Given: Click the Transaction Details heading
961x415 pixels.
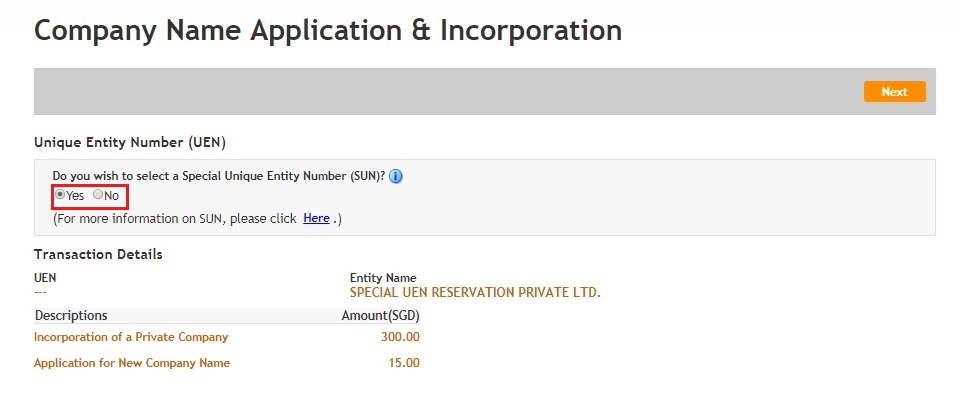Looking at the screenshot, I should pos(98,254).
